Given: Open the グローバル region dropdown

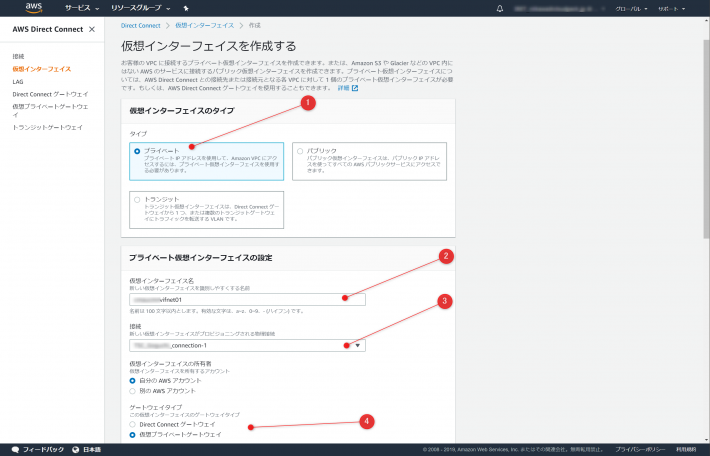Looking at the screenshot, I should point(631,9).
